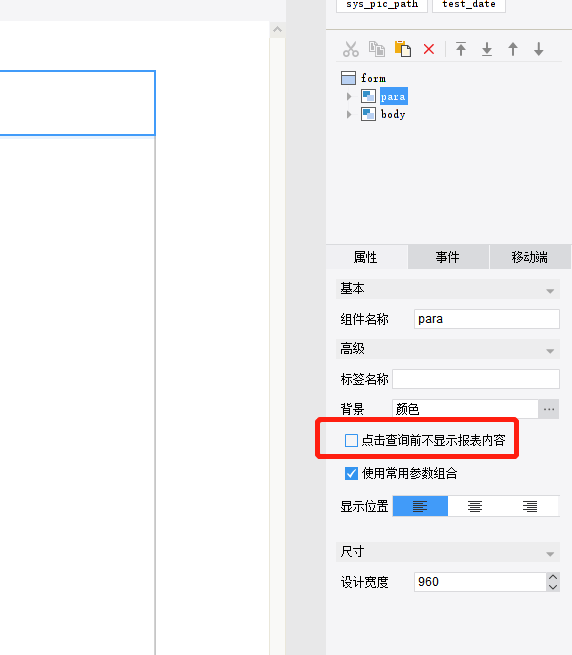Move component to bottom with down-bar icon
The height and width of the screenshot is (655, 572).
click(x=487, y=49)
